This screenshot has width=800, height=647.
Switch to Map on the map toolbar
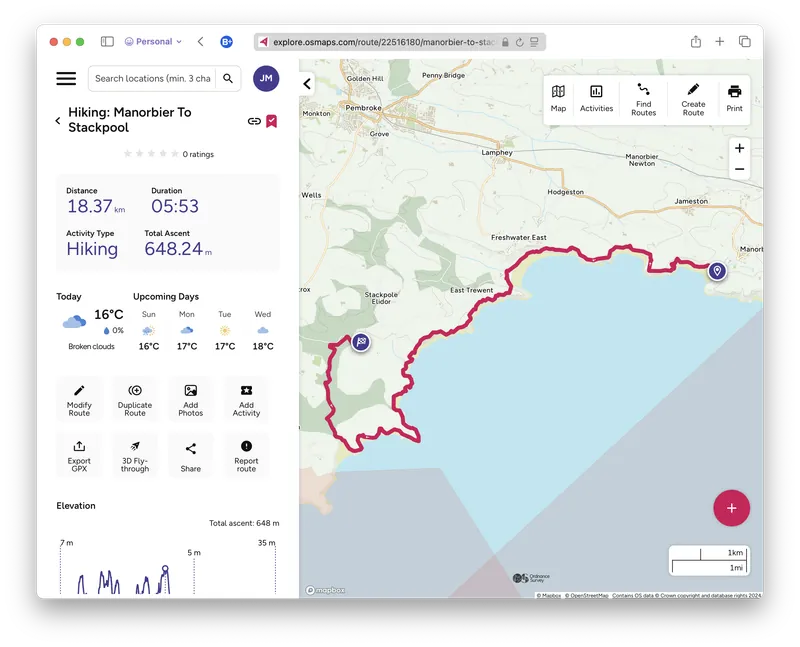(x=558, y=99)
